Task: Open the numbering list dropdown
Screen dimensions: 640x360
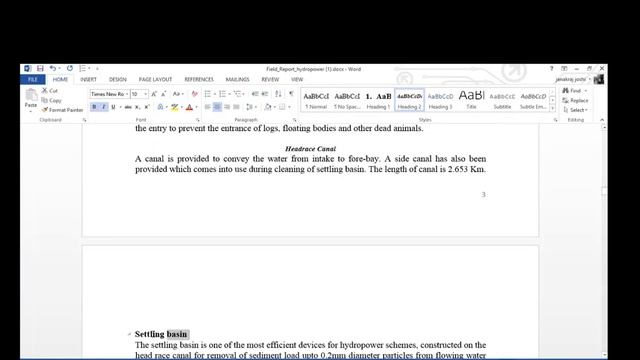Action: (x=229, y=94)
